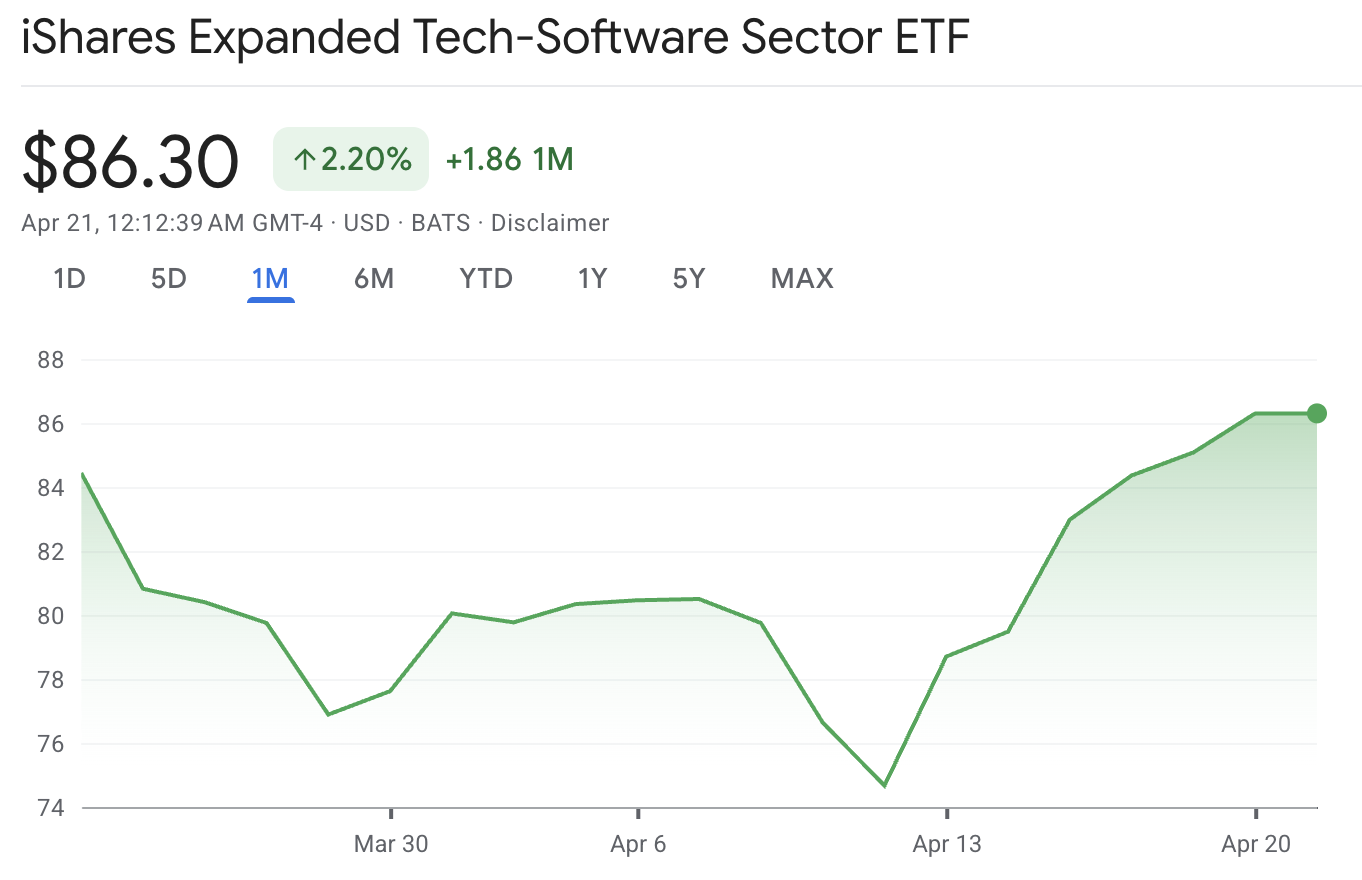The image size is (1362, 880).
Task: Click the Apr 6 axis label
Action: pos(638,844)
